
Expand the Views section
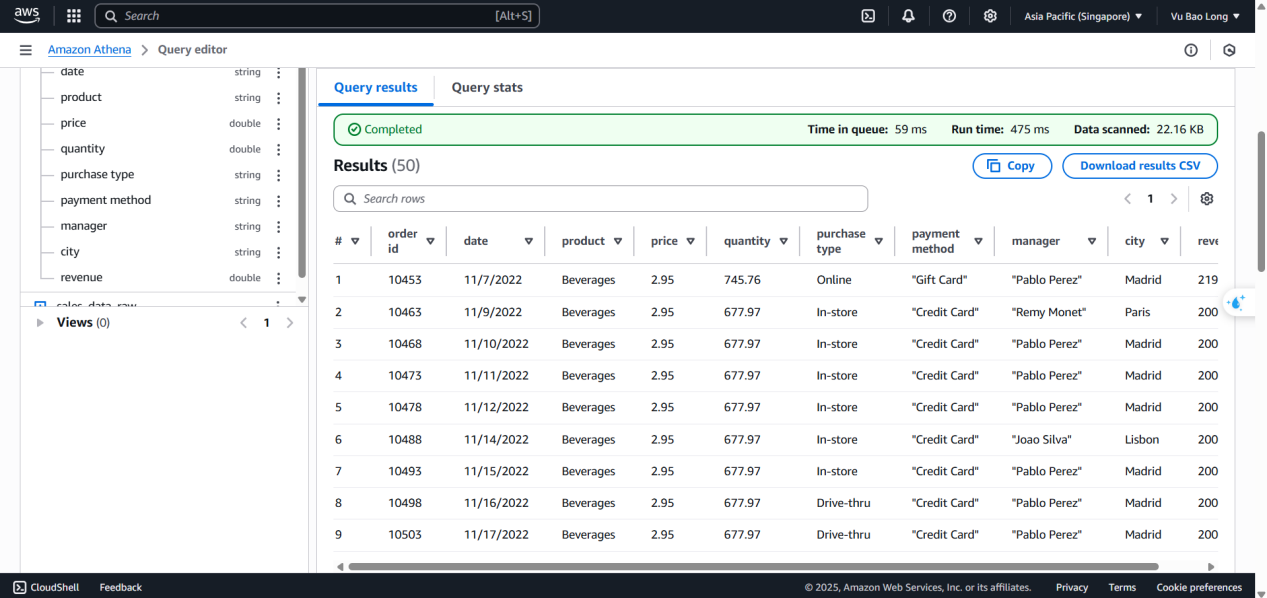(40, 323)
